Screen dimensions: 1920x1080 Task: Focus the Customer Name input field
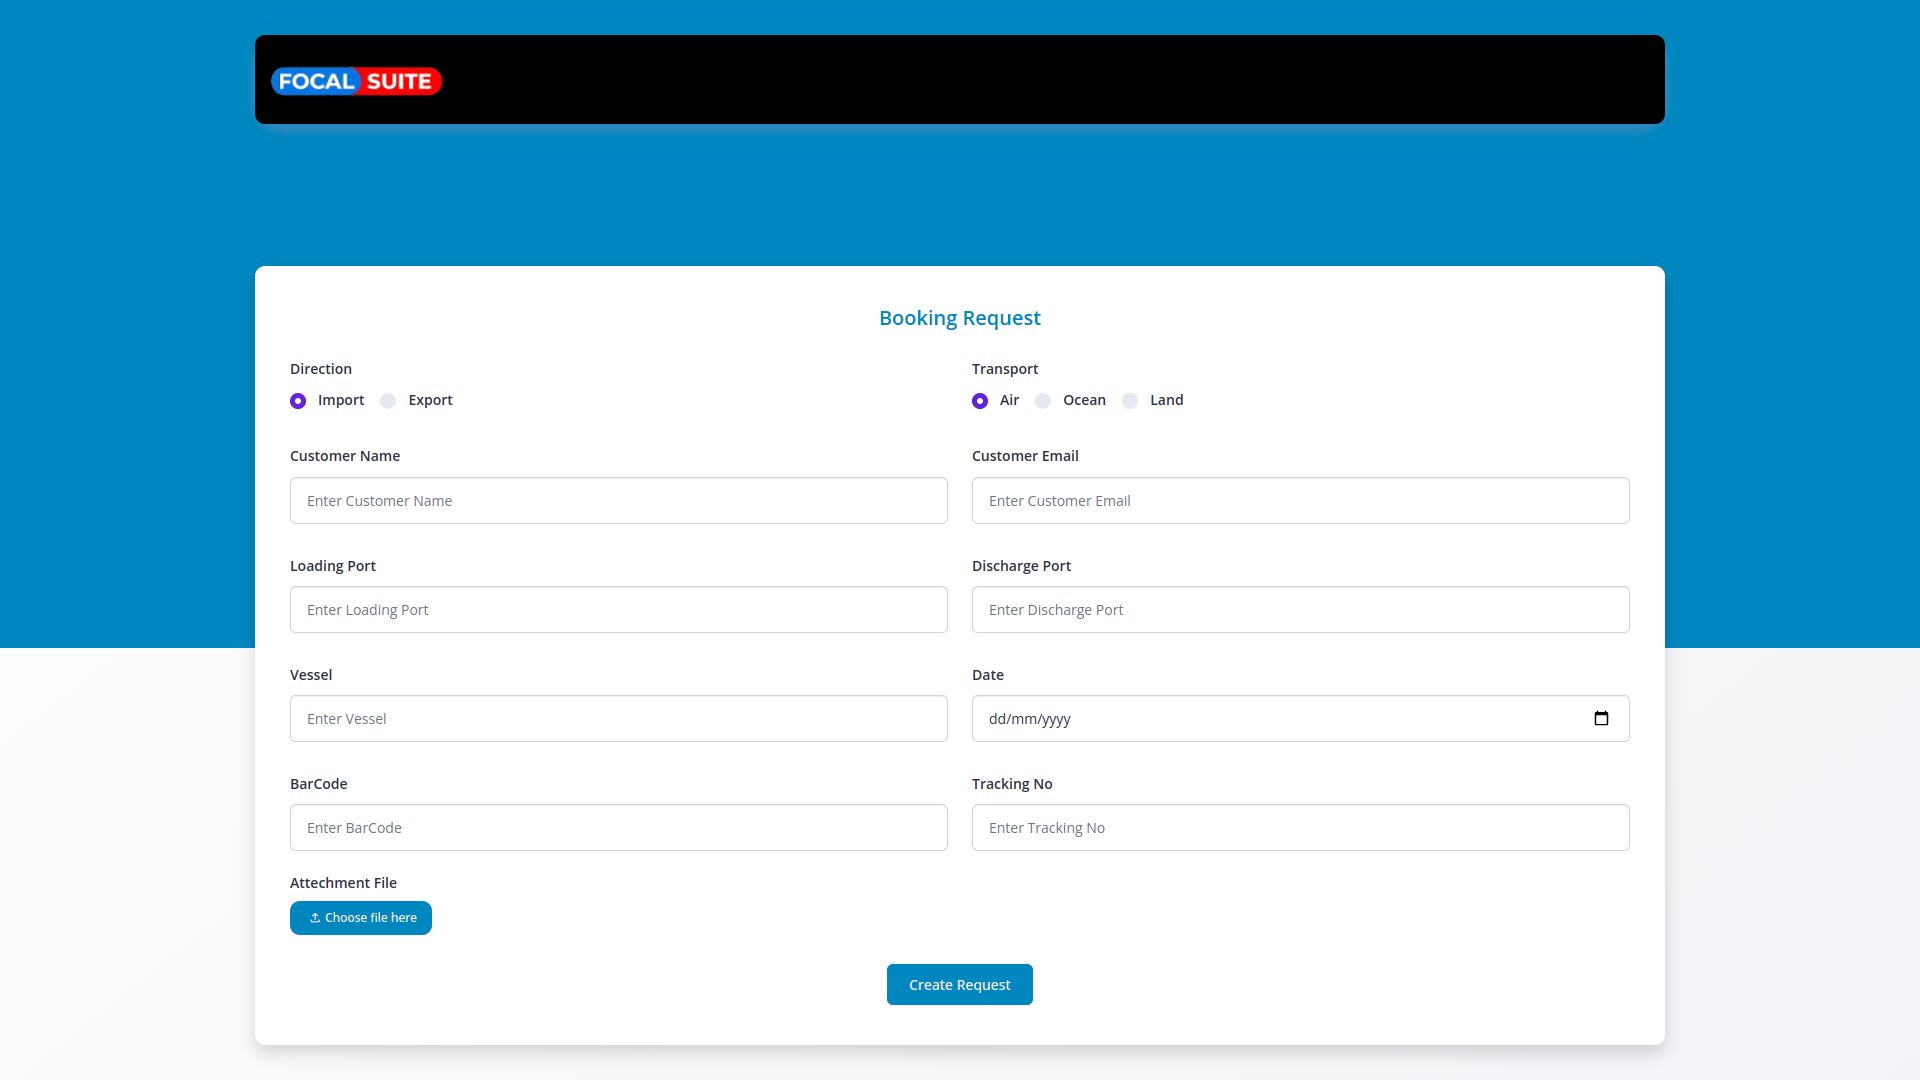click(618, 500)
